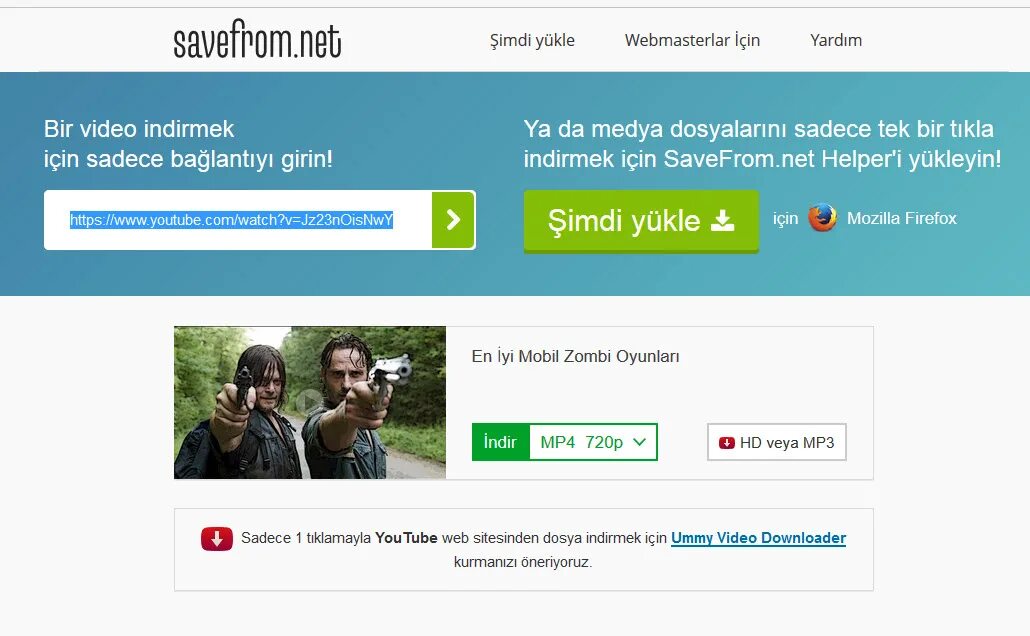Click the Mozilla Firefox icon

[822, 218]
